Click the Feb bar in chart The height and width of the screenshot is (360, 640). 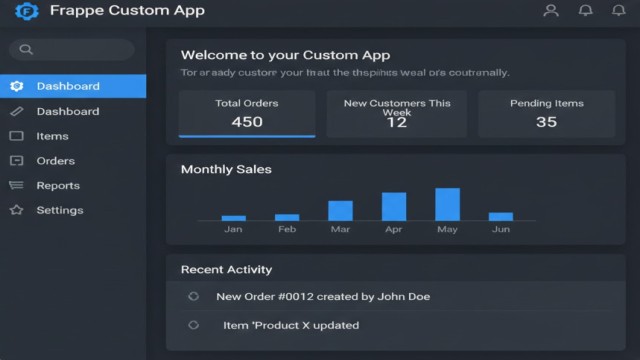click(287, 217)
